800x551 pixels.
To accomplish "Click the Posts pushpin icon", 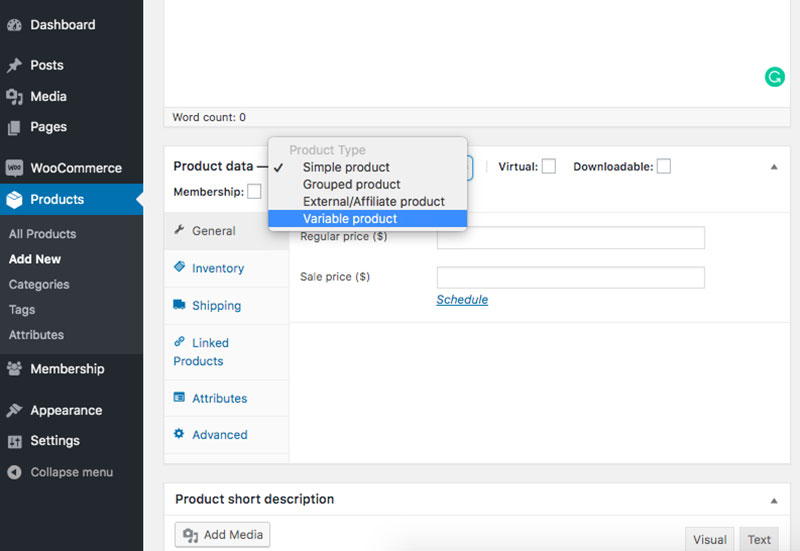I will (x=14, y=65).
